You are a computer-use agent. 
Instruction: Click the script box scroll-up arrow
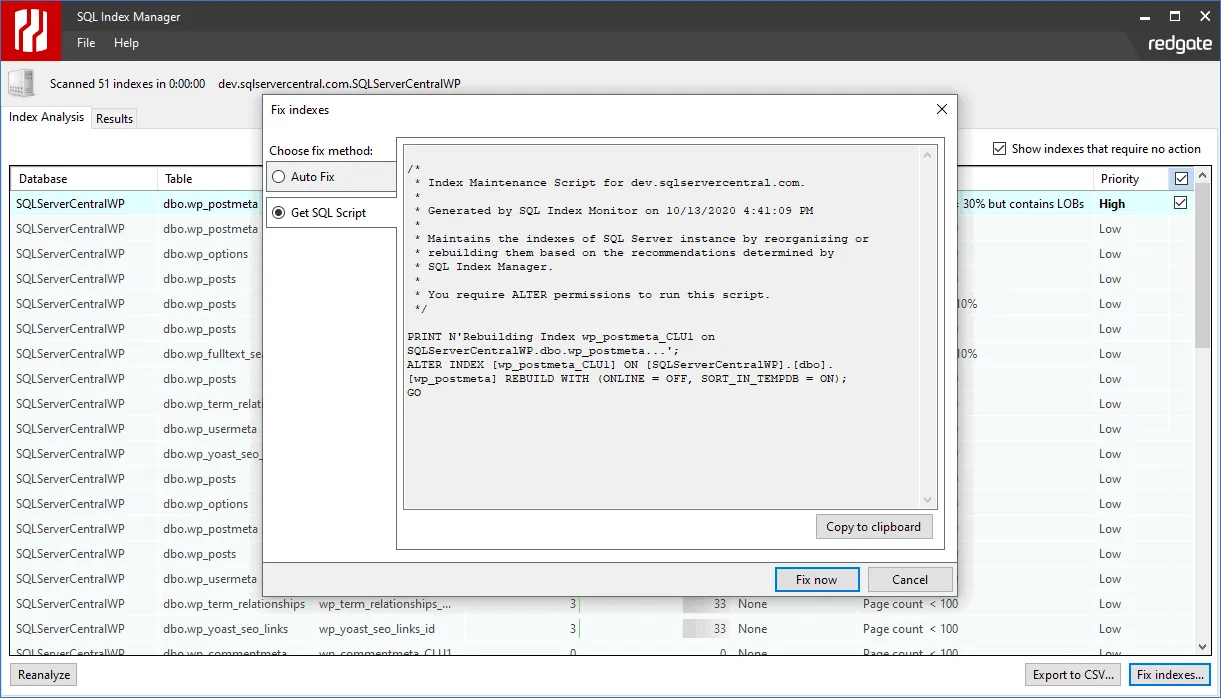pyautogui.click(x=927, y=155)
